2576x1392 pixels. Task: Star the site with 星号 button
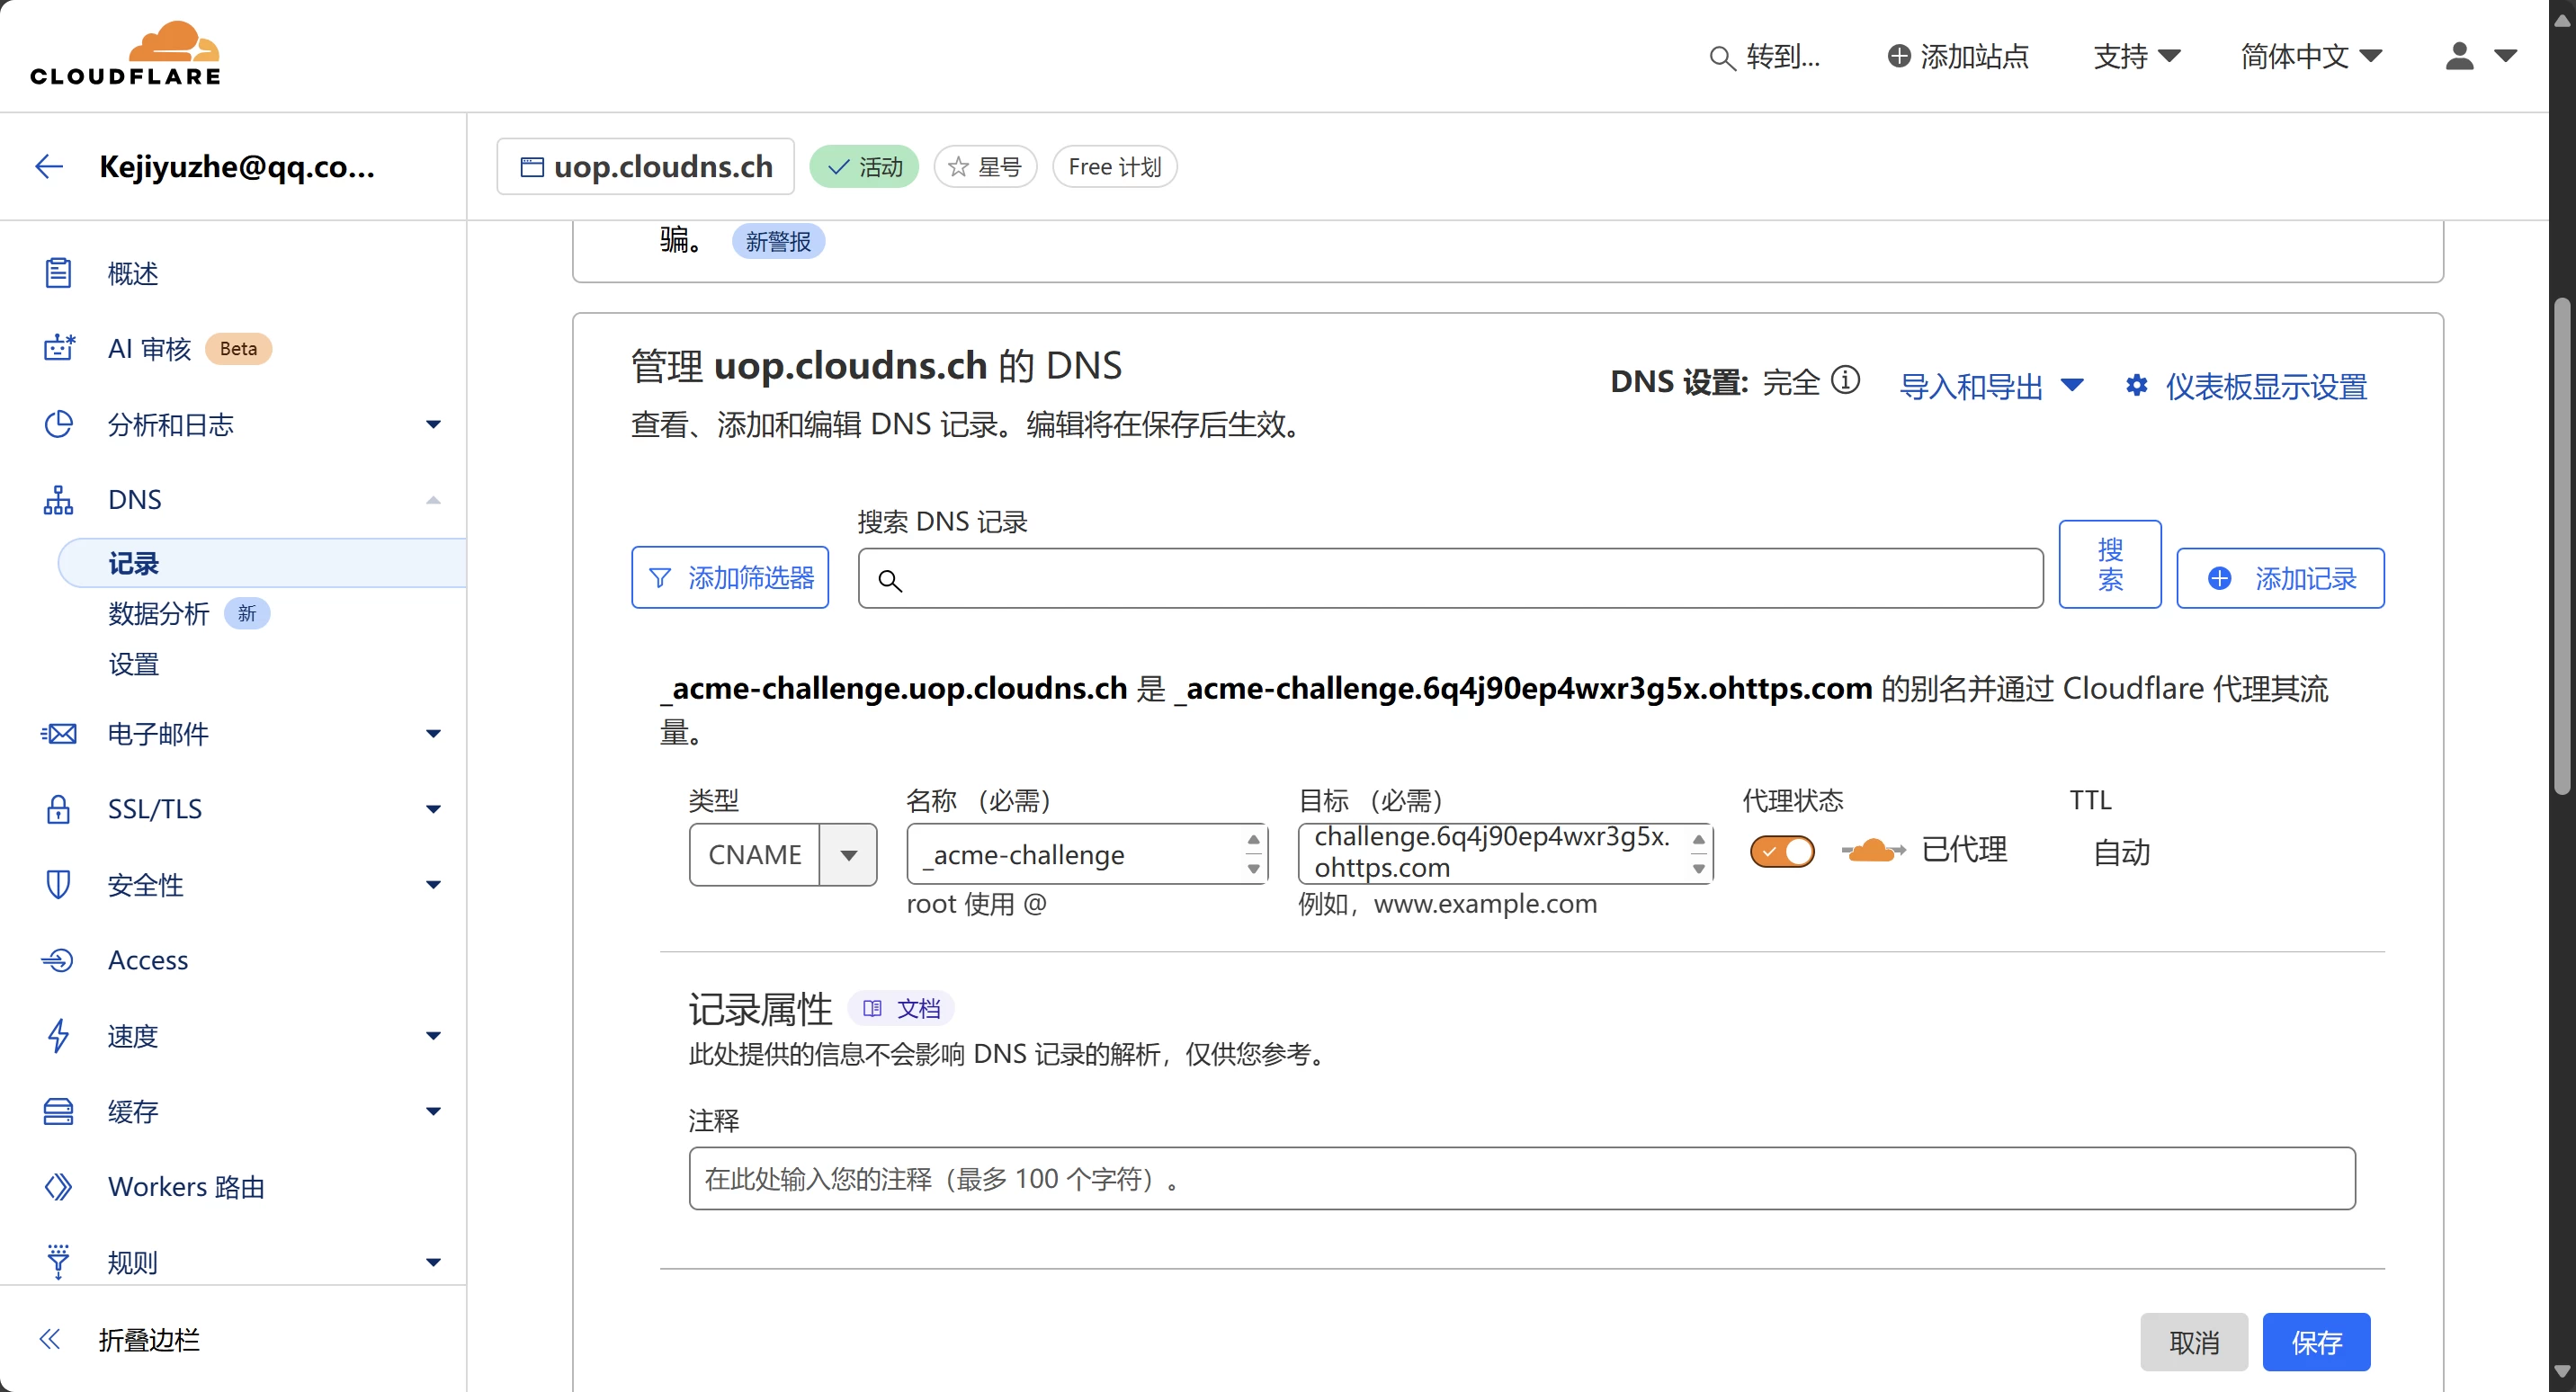985,167
